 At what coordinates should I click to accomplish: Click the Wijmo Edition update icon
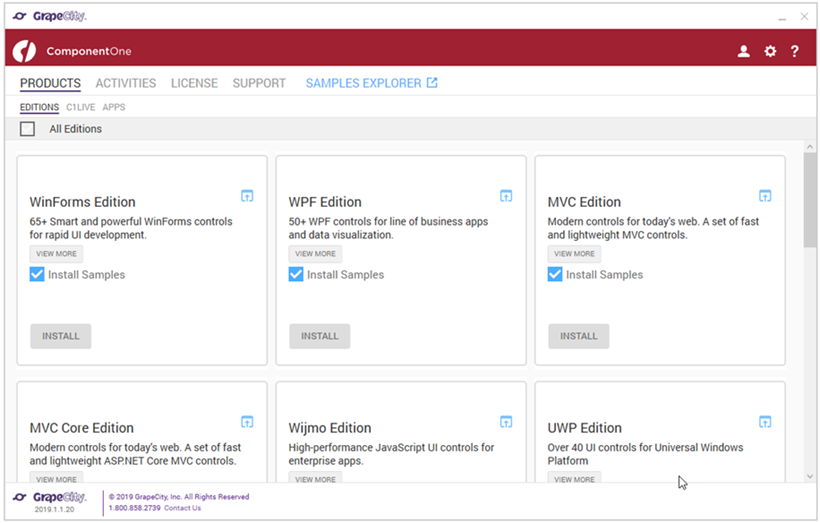[x=506, y=422]
